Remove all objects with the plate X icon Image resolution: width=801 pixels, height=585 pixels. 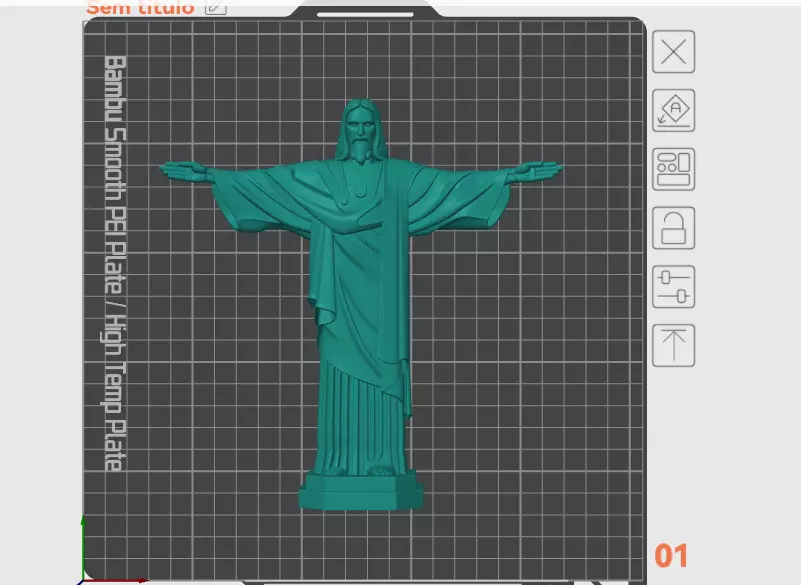673,52
